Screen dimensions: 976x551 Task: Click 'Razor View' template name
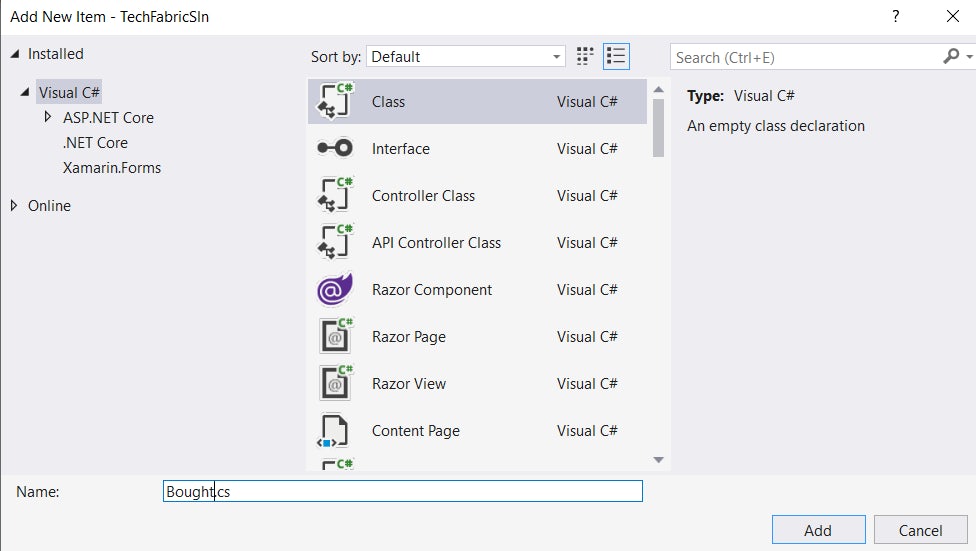click(409, 384)
